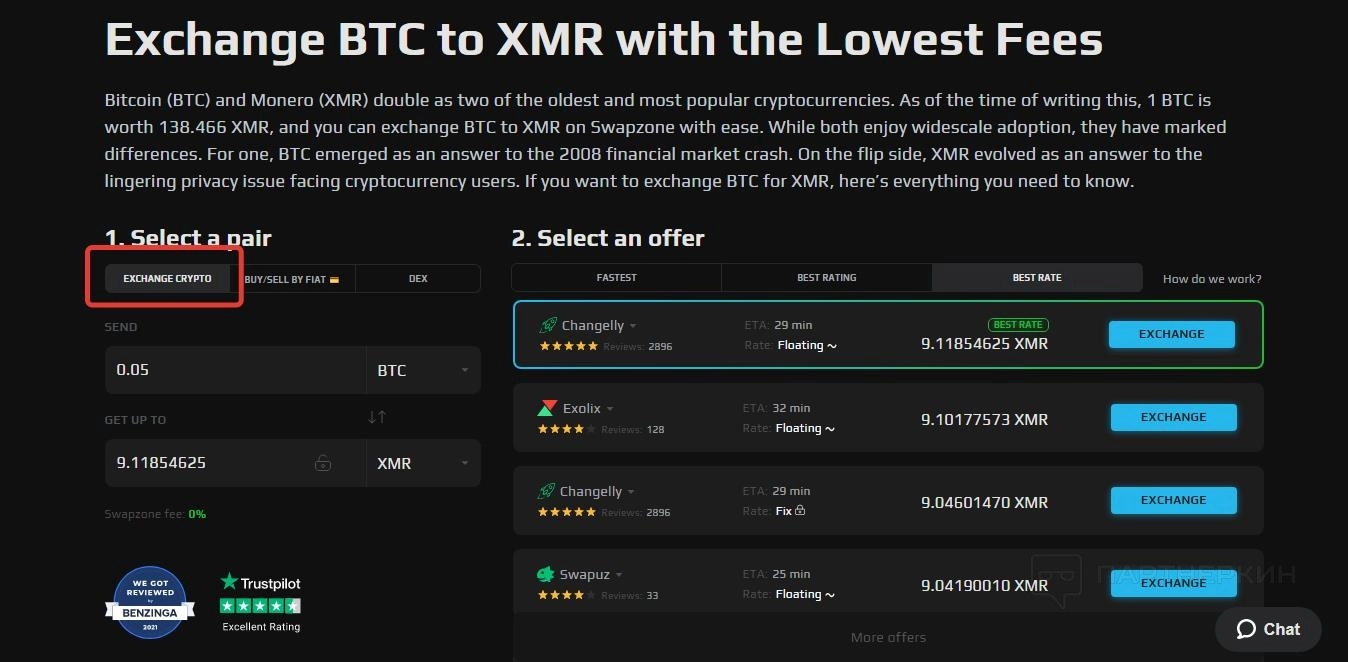Screen dimensions: 1348x662
Task: Open the "How do we work?" link
Action: (x=1212, y=279)
